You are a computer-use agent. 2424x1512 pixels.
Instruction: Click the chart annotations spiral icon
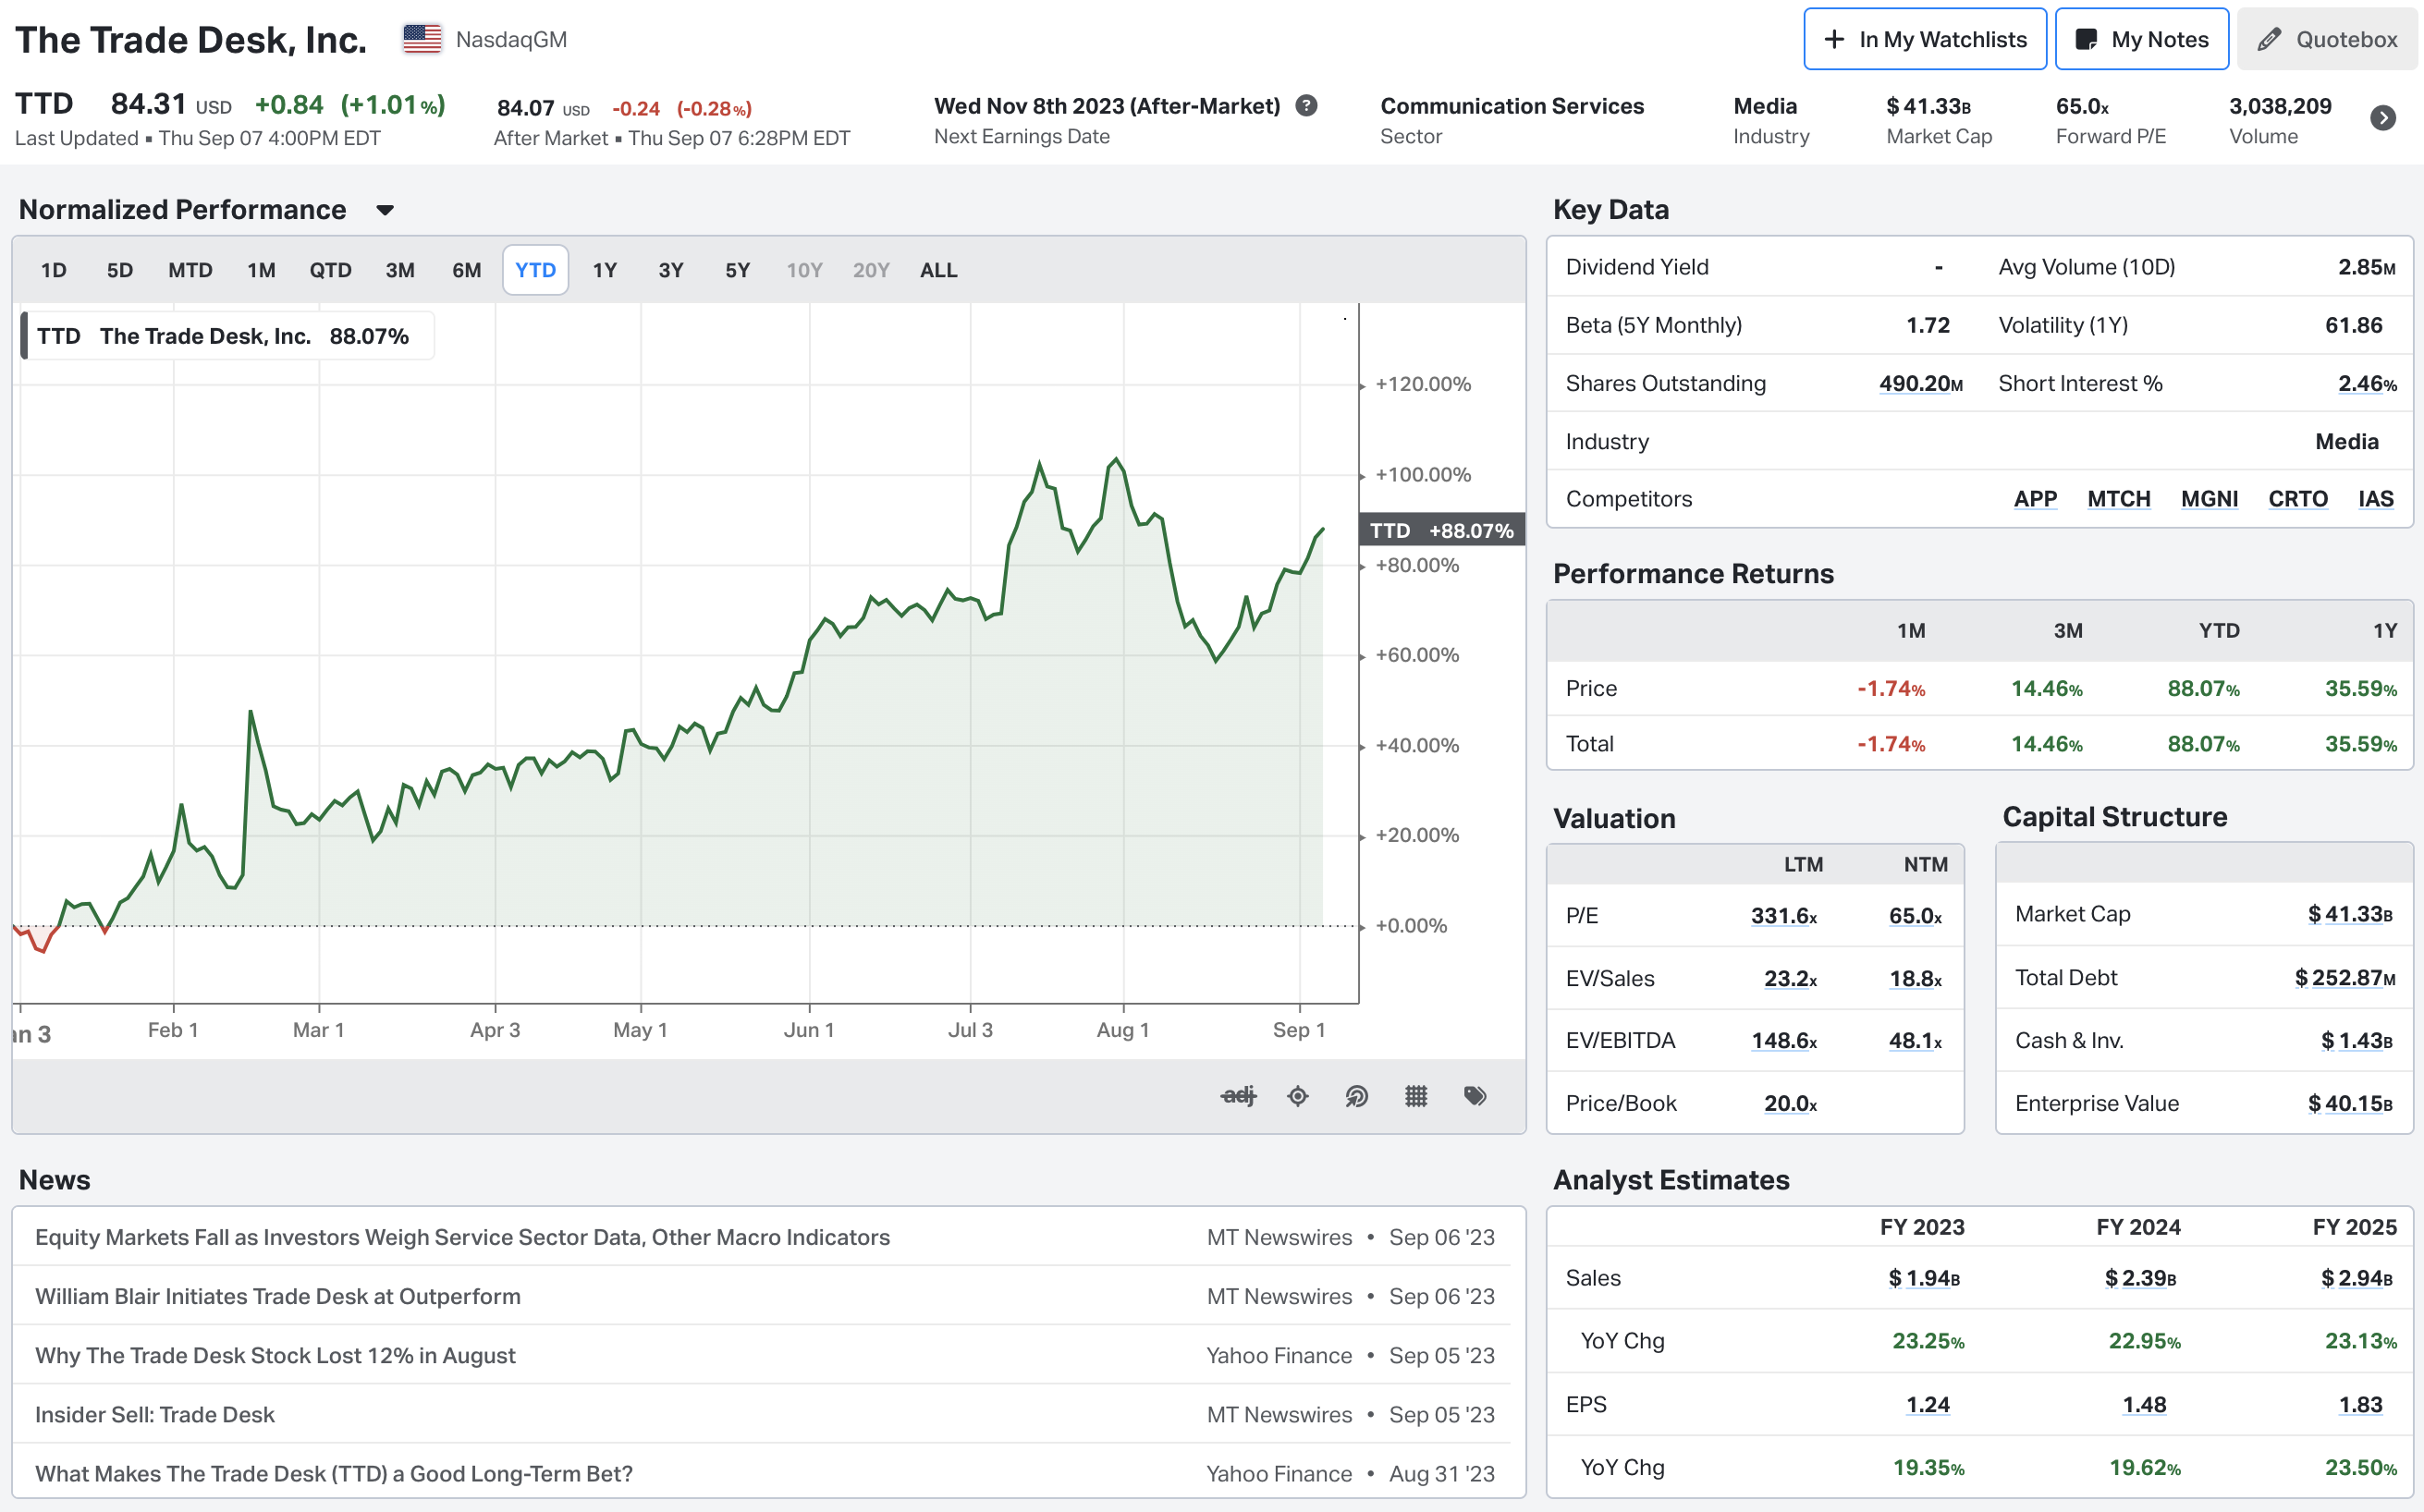click(x=1356, y=1096)
